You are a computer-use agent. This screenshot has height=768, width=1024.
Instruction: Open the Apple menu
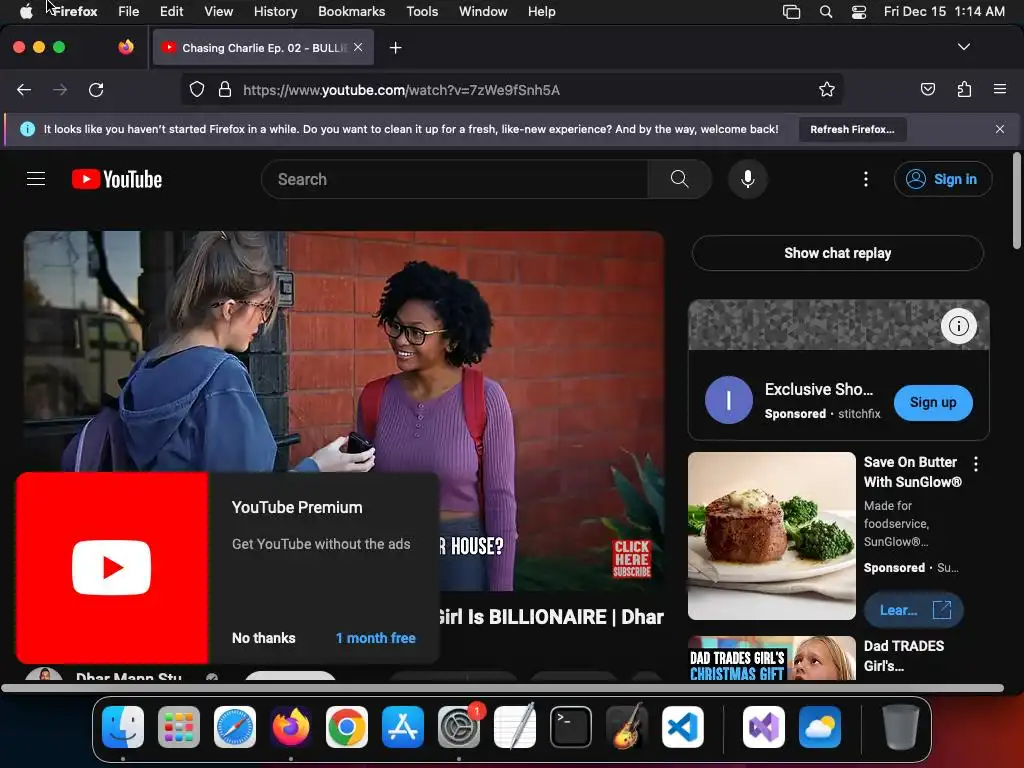[26, 11]
